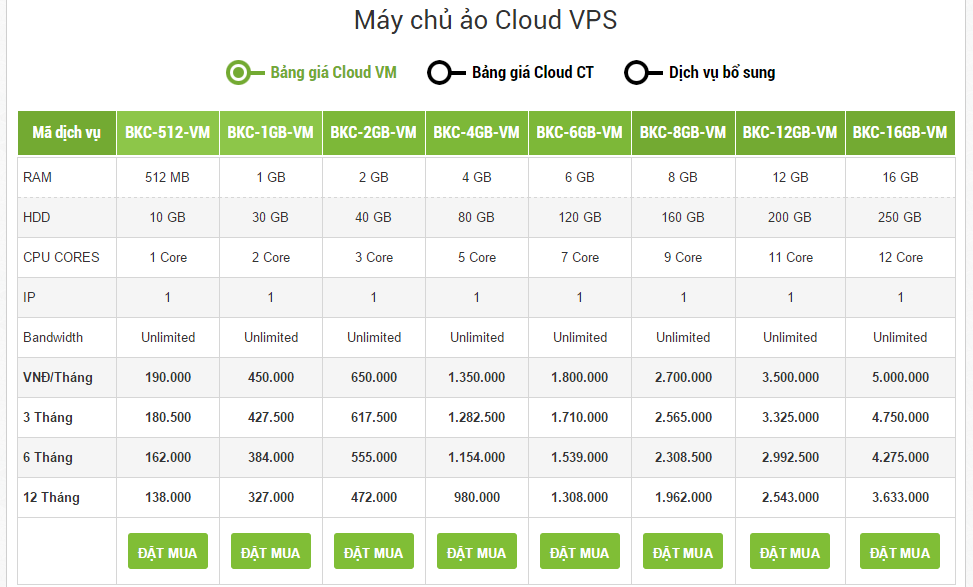Click the BKC-512-VM column header

[x=168, y=133]
